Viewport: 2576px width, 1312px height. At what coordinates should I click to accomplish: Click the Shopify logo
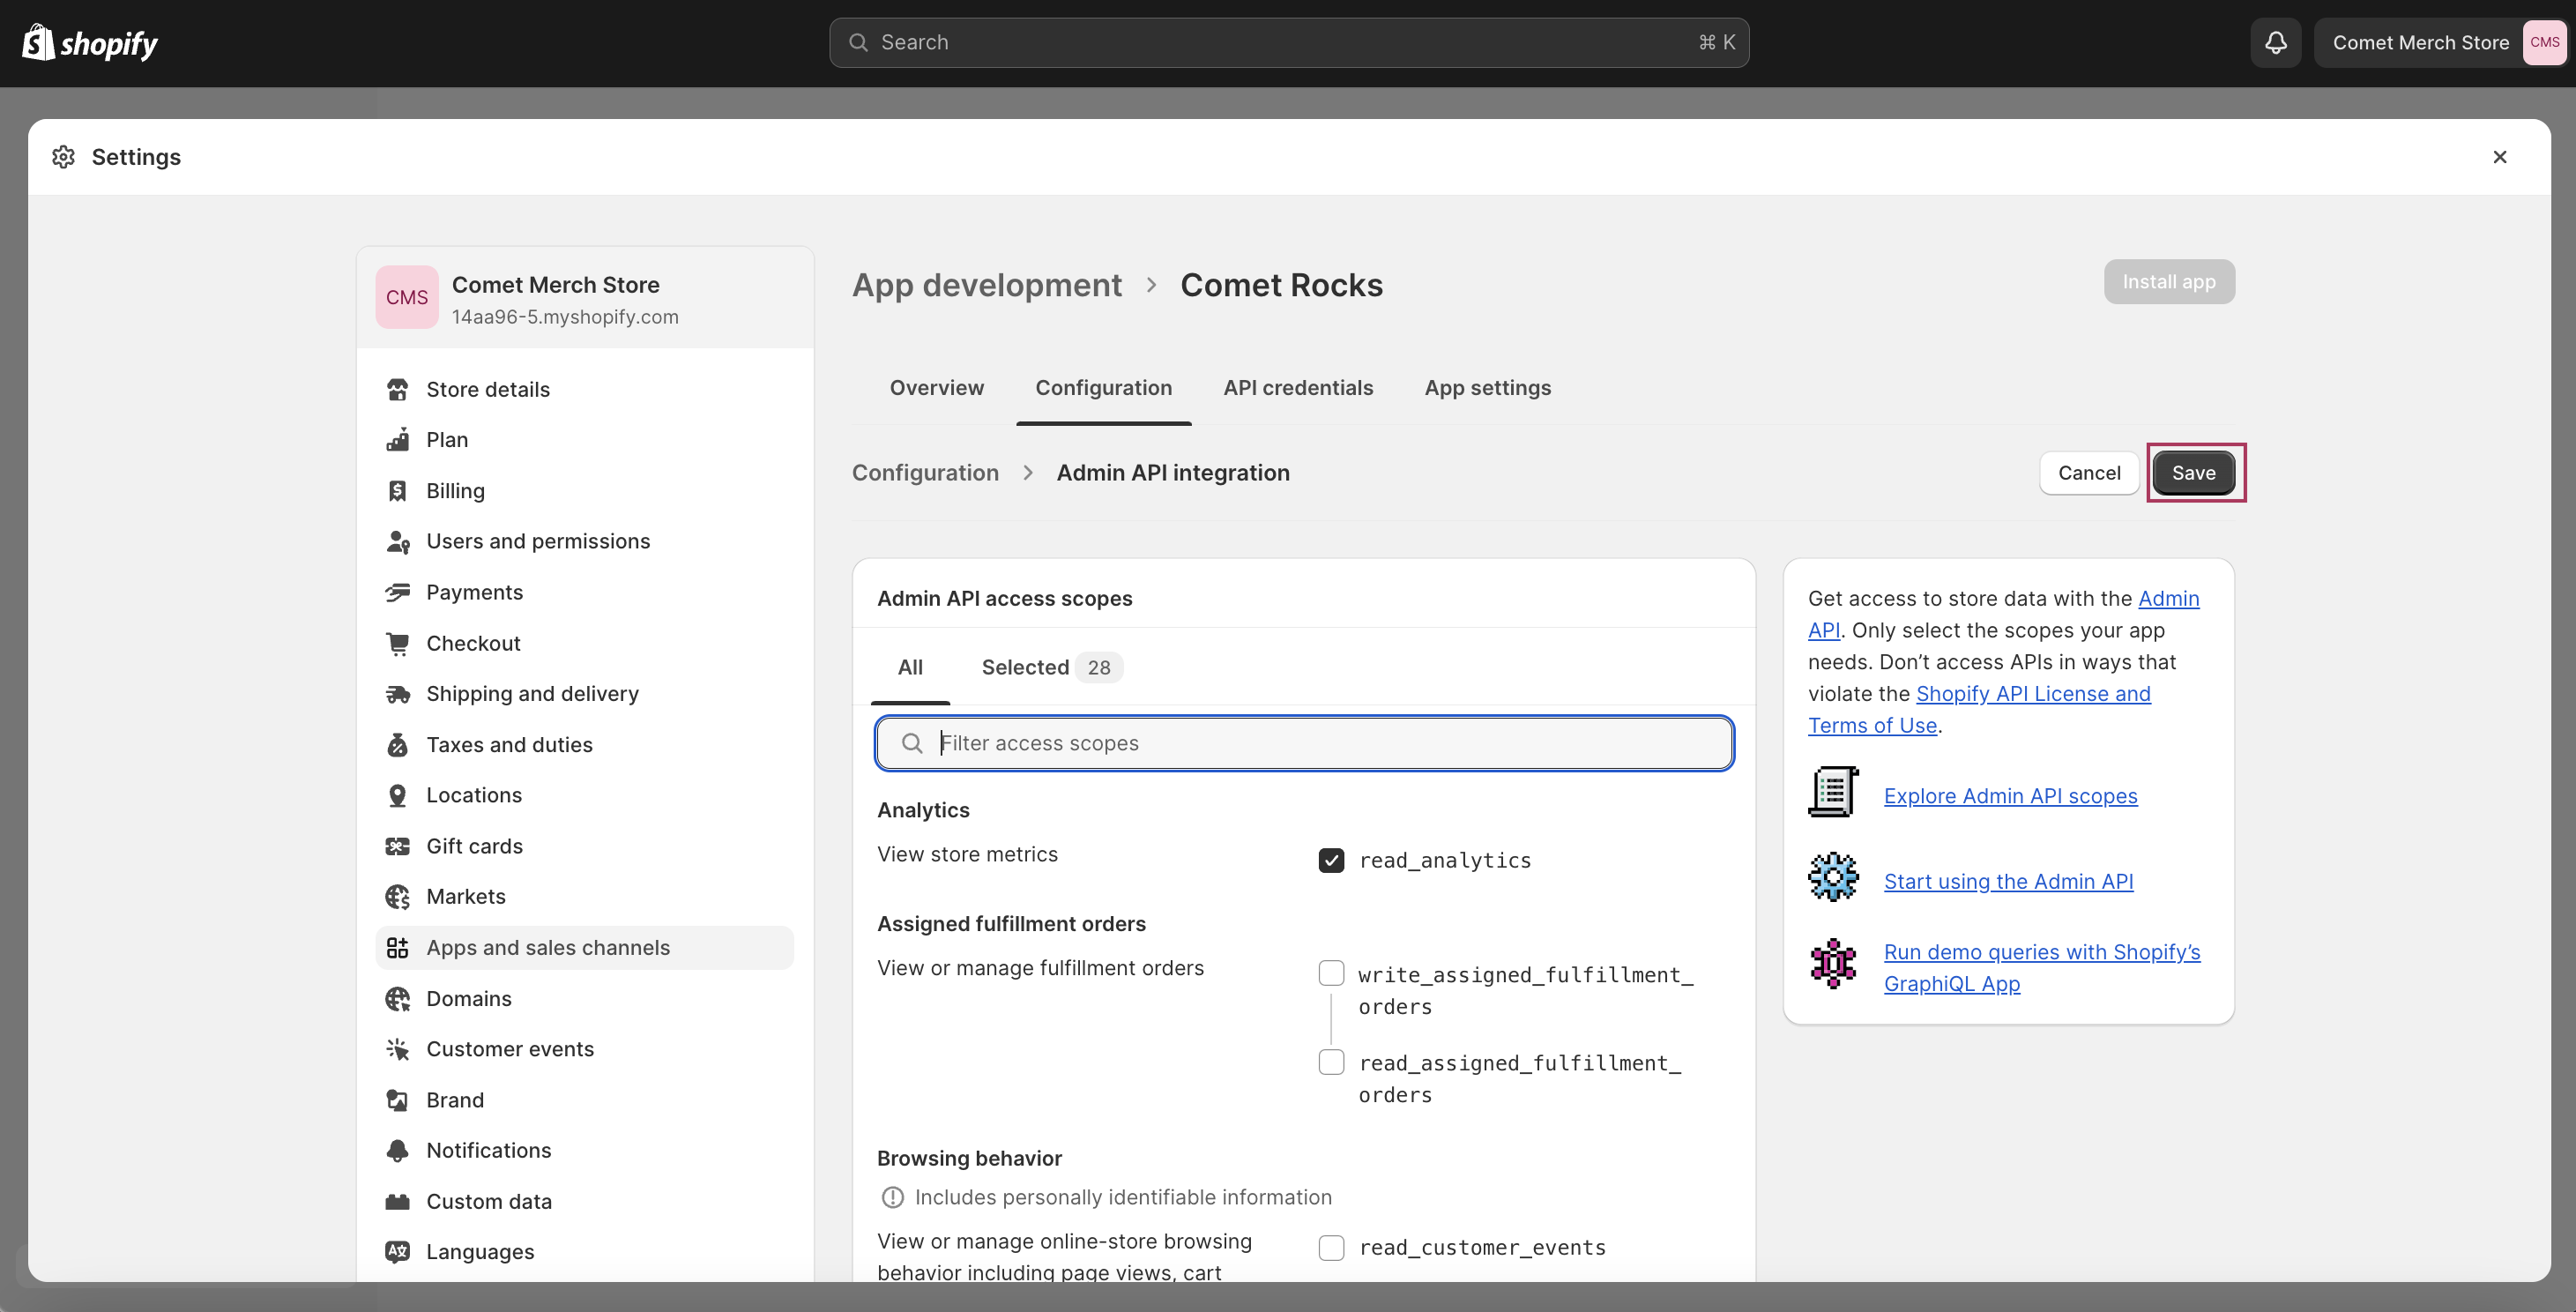pyautogui.click(x=90, y=43)
